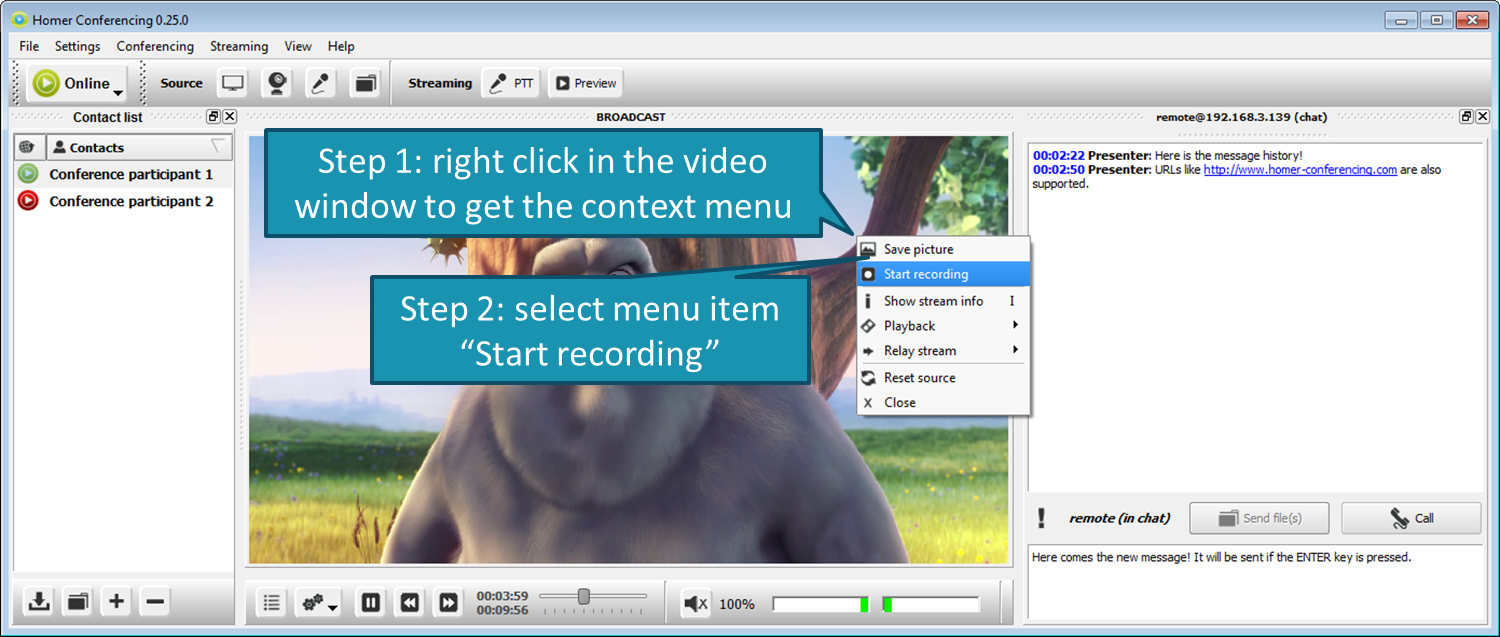Toggle the speaker mute button
The width and height of the screenshot is (1500, 637).
click(695, 604)
